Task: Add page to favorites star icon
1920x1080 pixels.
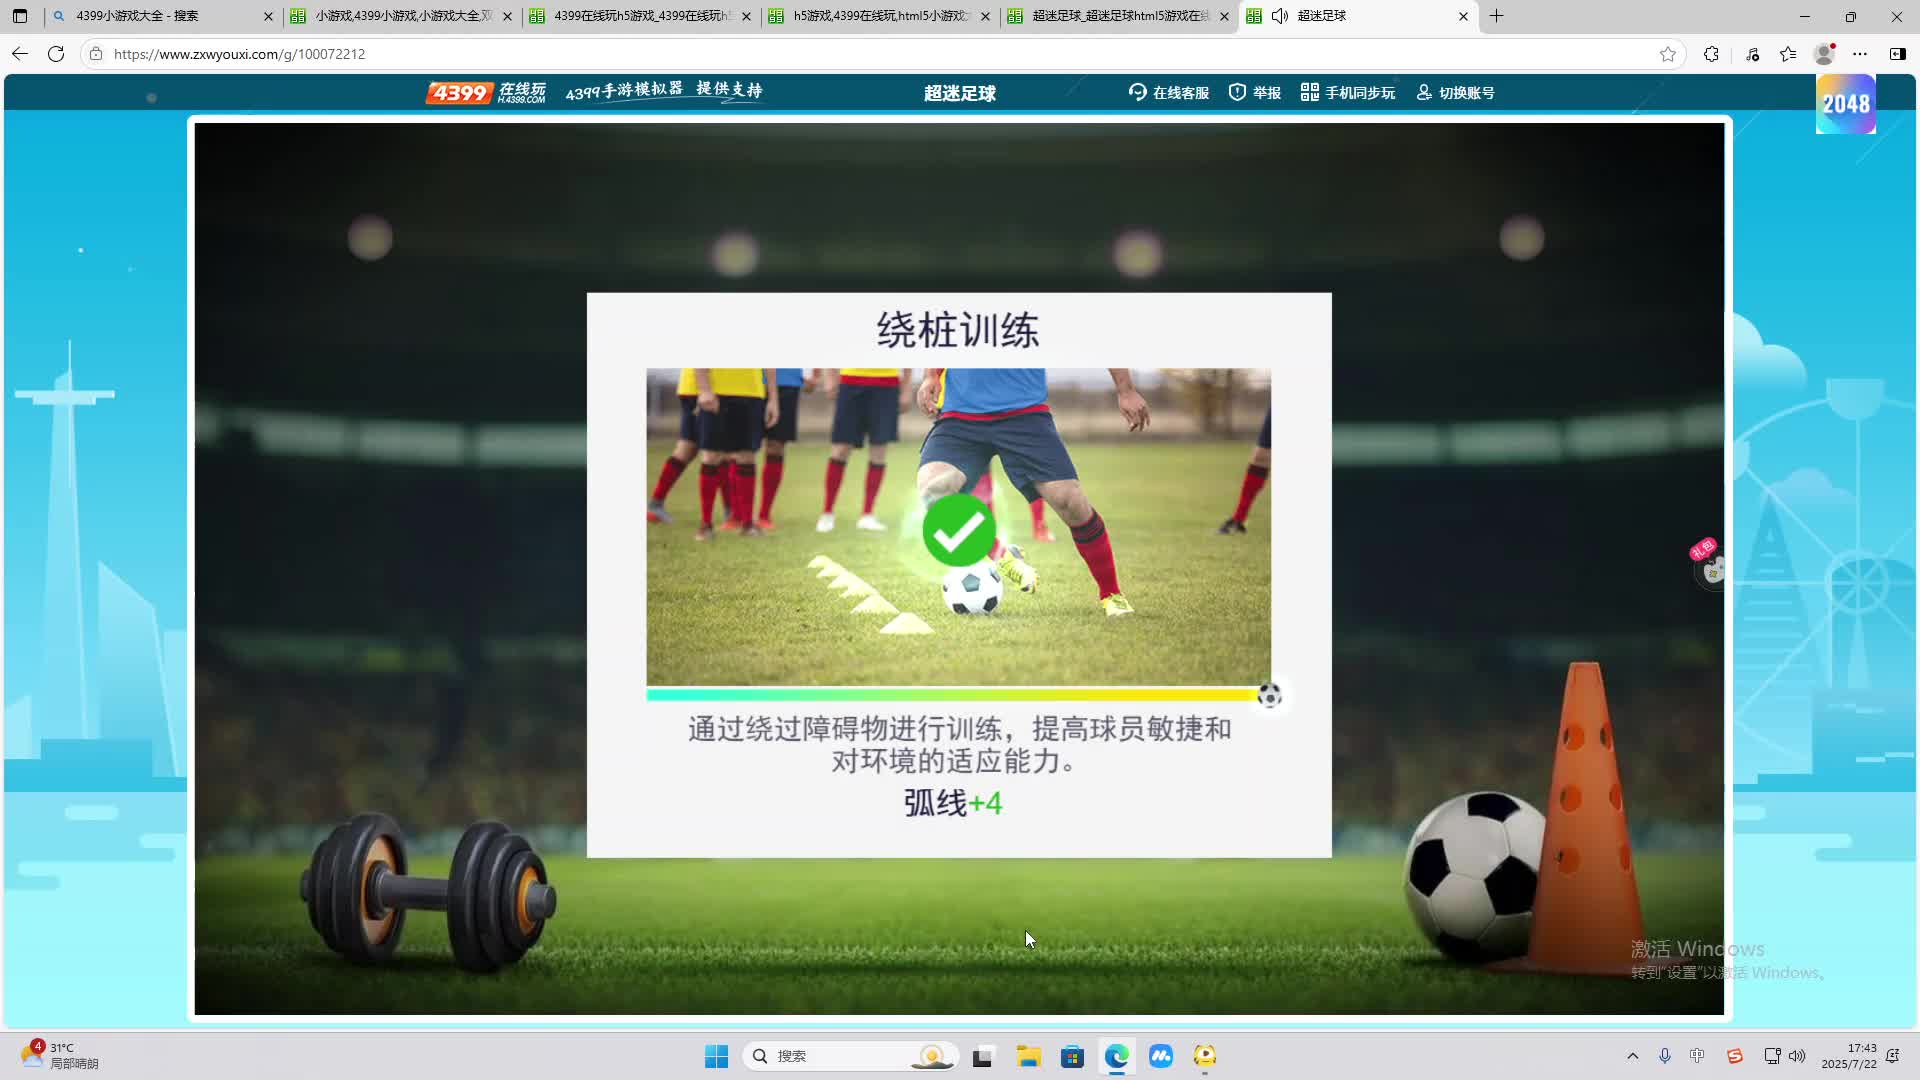Action: pyautogui.click(x=1667, y=54)
